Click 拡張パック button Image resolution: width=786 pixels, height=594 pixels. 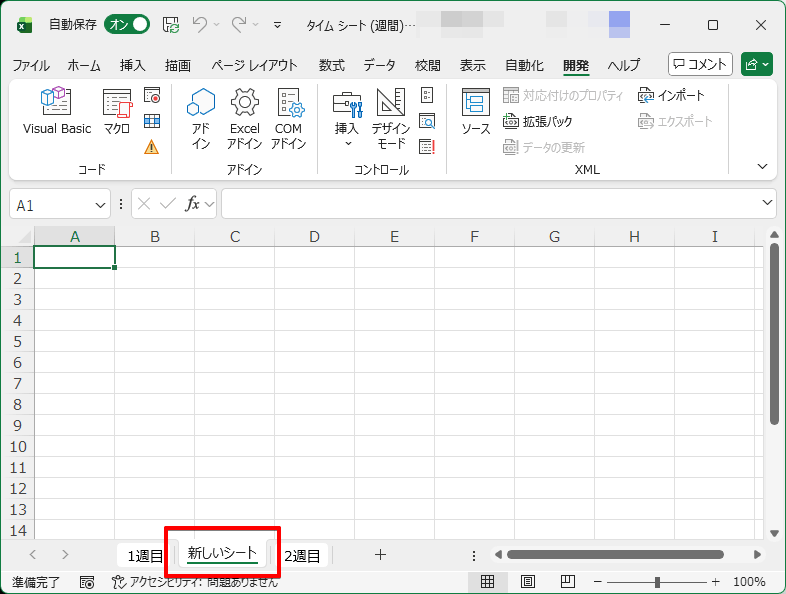click(537, 121)
